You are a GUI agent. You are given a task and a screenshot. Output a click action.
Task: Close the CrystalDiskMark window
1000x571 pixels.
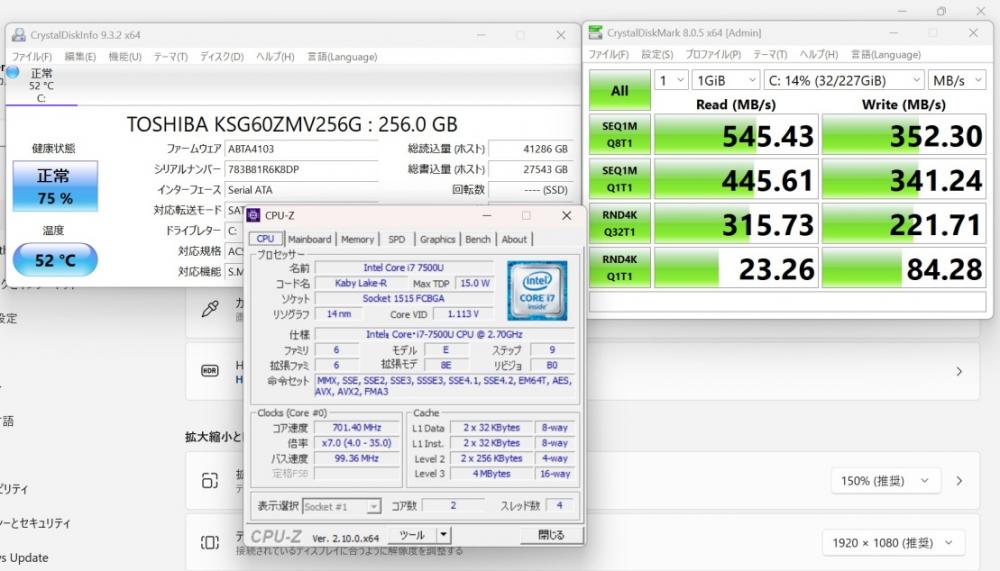(973, 33)
